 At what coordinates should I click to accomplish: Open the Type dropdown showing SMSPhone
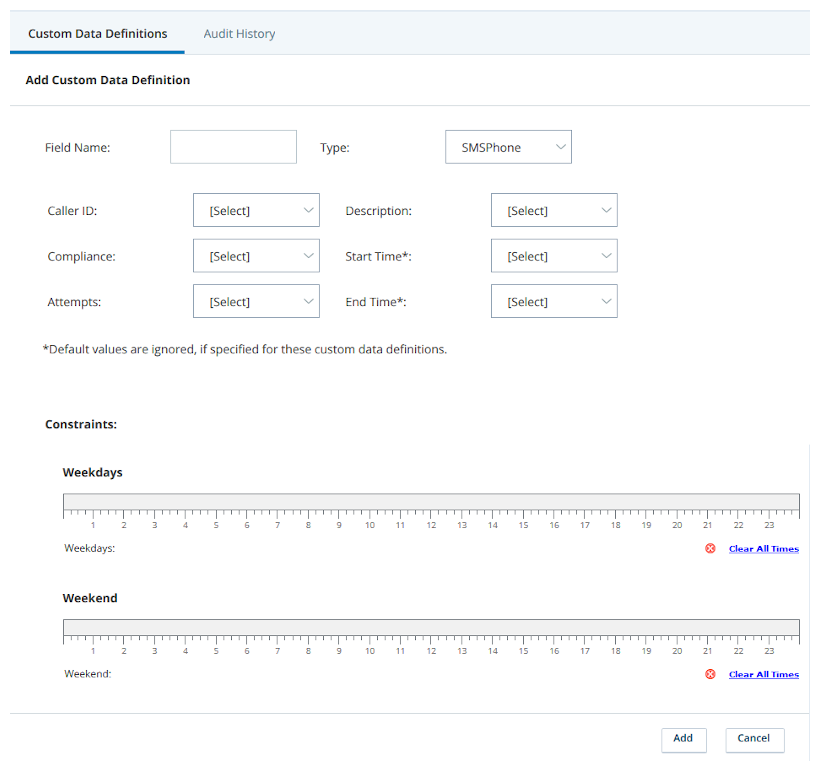tap(508, 147)
